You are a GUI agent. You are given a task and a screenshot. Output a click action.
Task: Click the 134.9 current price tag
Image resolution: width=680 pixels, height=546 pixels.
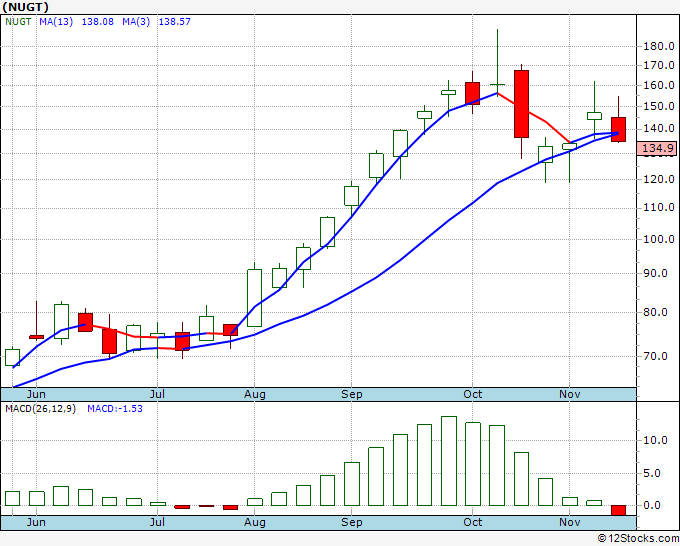pos(657,148)
